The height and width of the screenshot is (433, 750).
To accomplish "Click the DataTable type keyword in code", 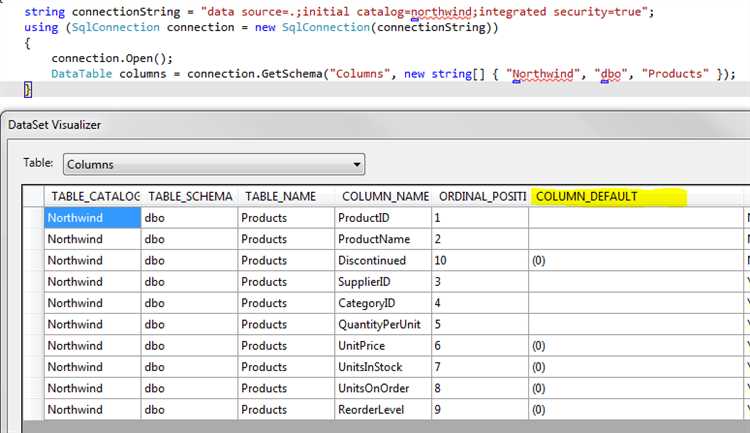I will [81, 74].
